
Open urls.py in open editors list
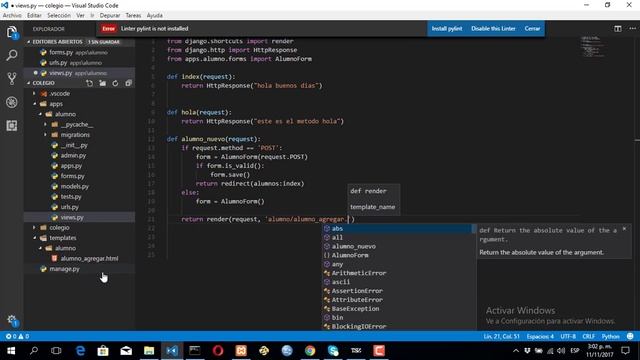click(80, 62)
